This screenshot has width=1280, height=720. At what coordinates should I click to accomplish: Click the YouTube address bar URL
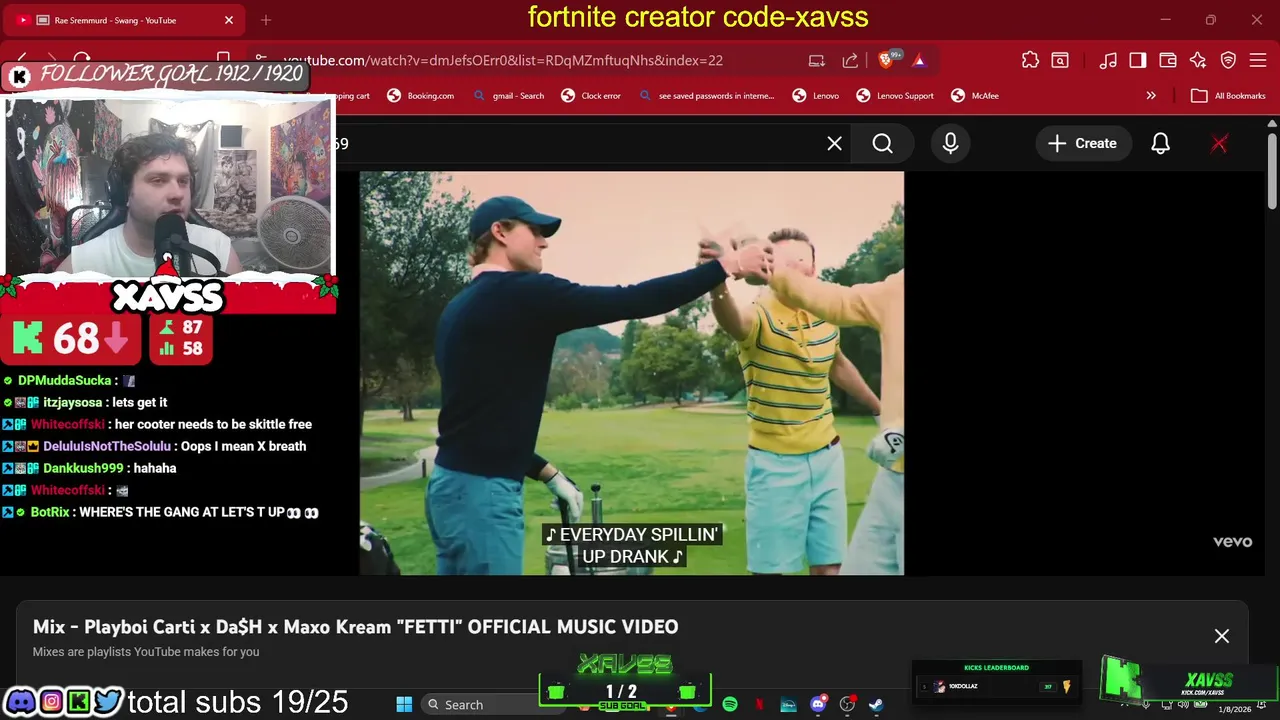(x=502, y=60)
